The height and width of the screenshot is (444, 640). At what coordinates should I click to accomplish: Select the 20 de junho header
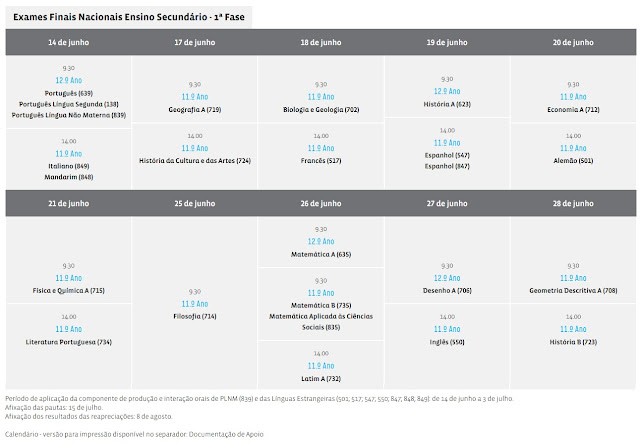(x=573, y=43)
